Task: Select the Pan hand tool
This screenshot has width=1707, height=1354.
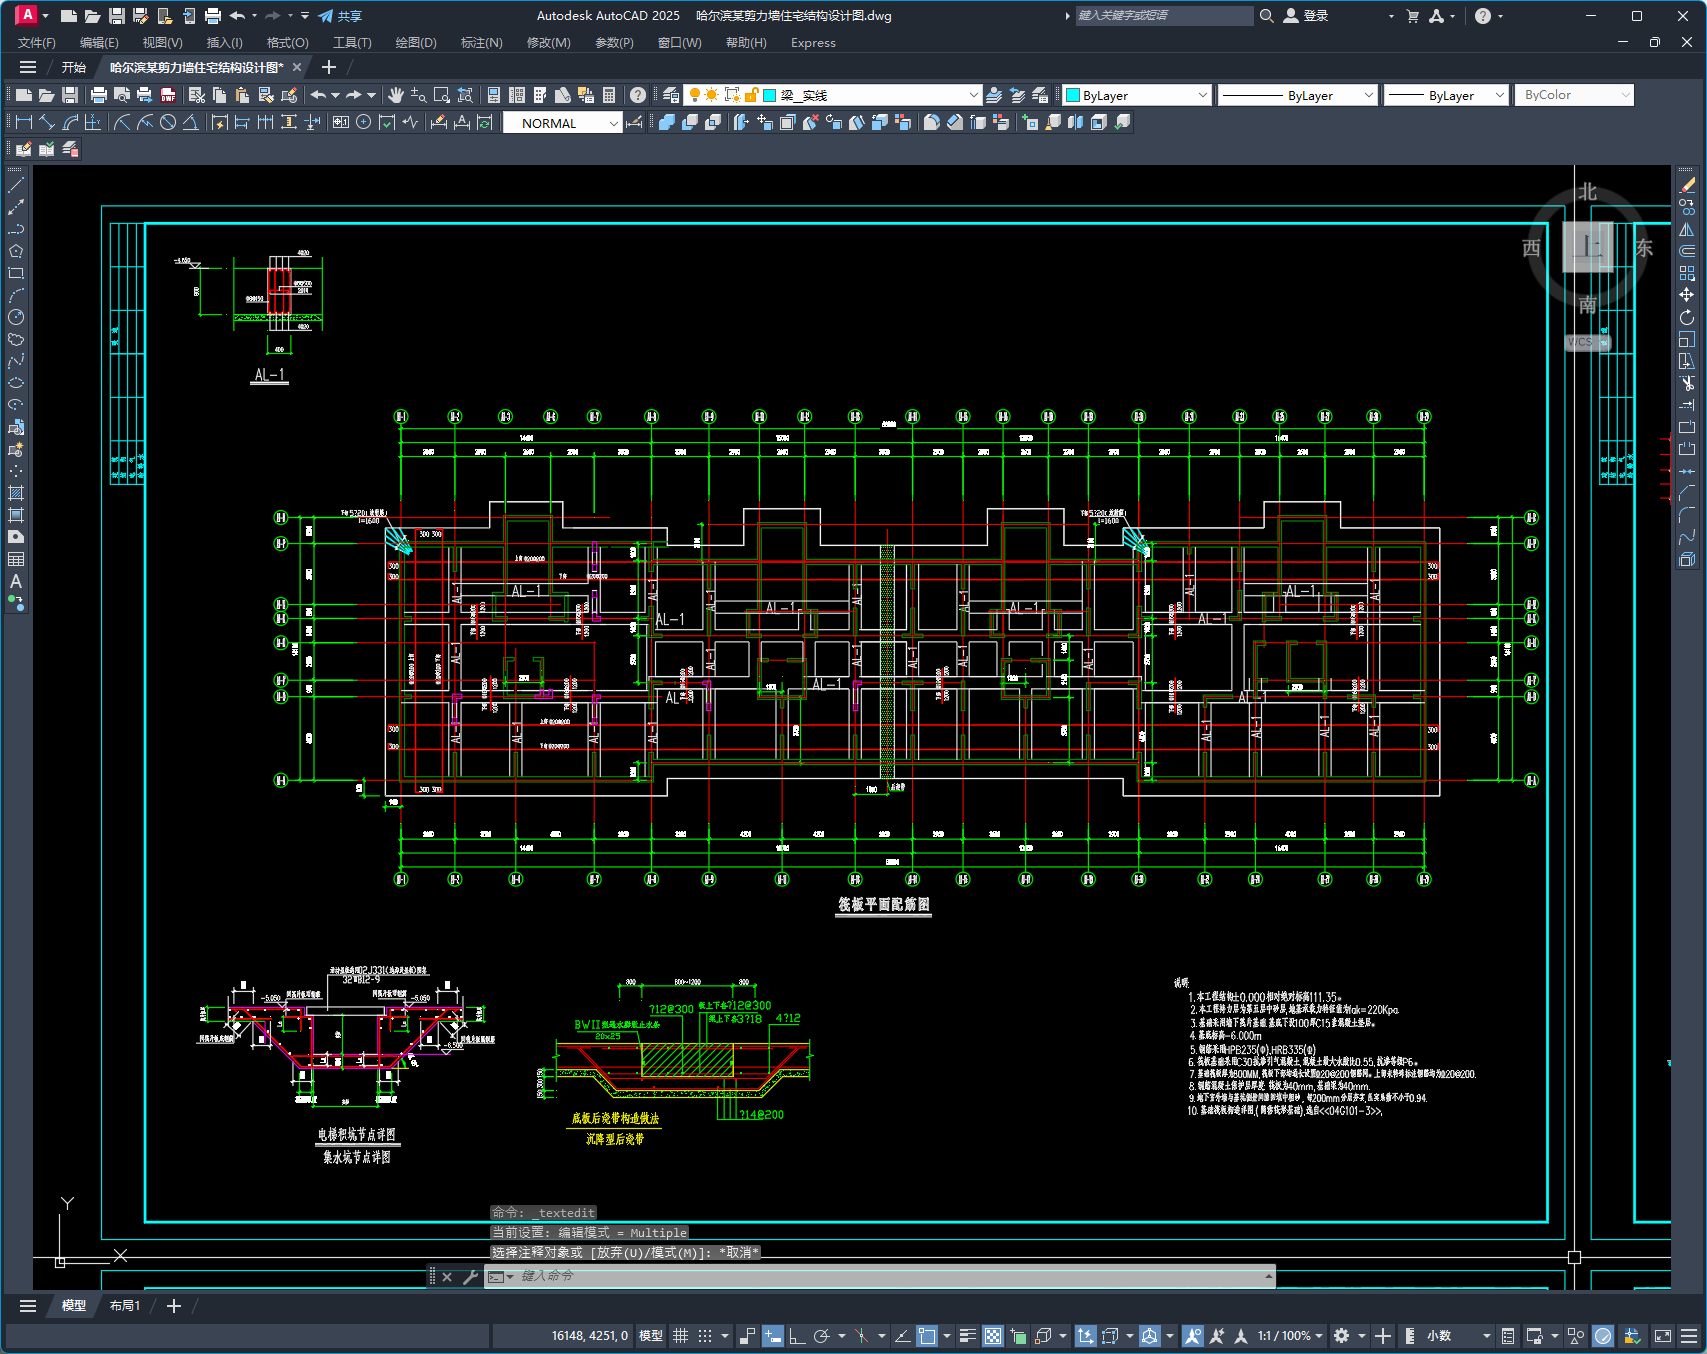Action: [396, 95]
